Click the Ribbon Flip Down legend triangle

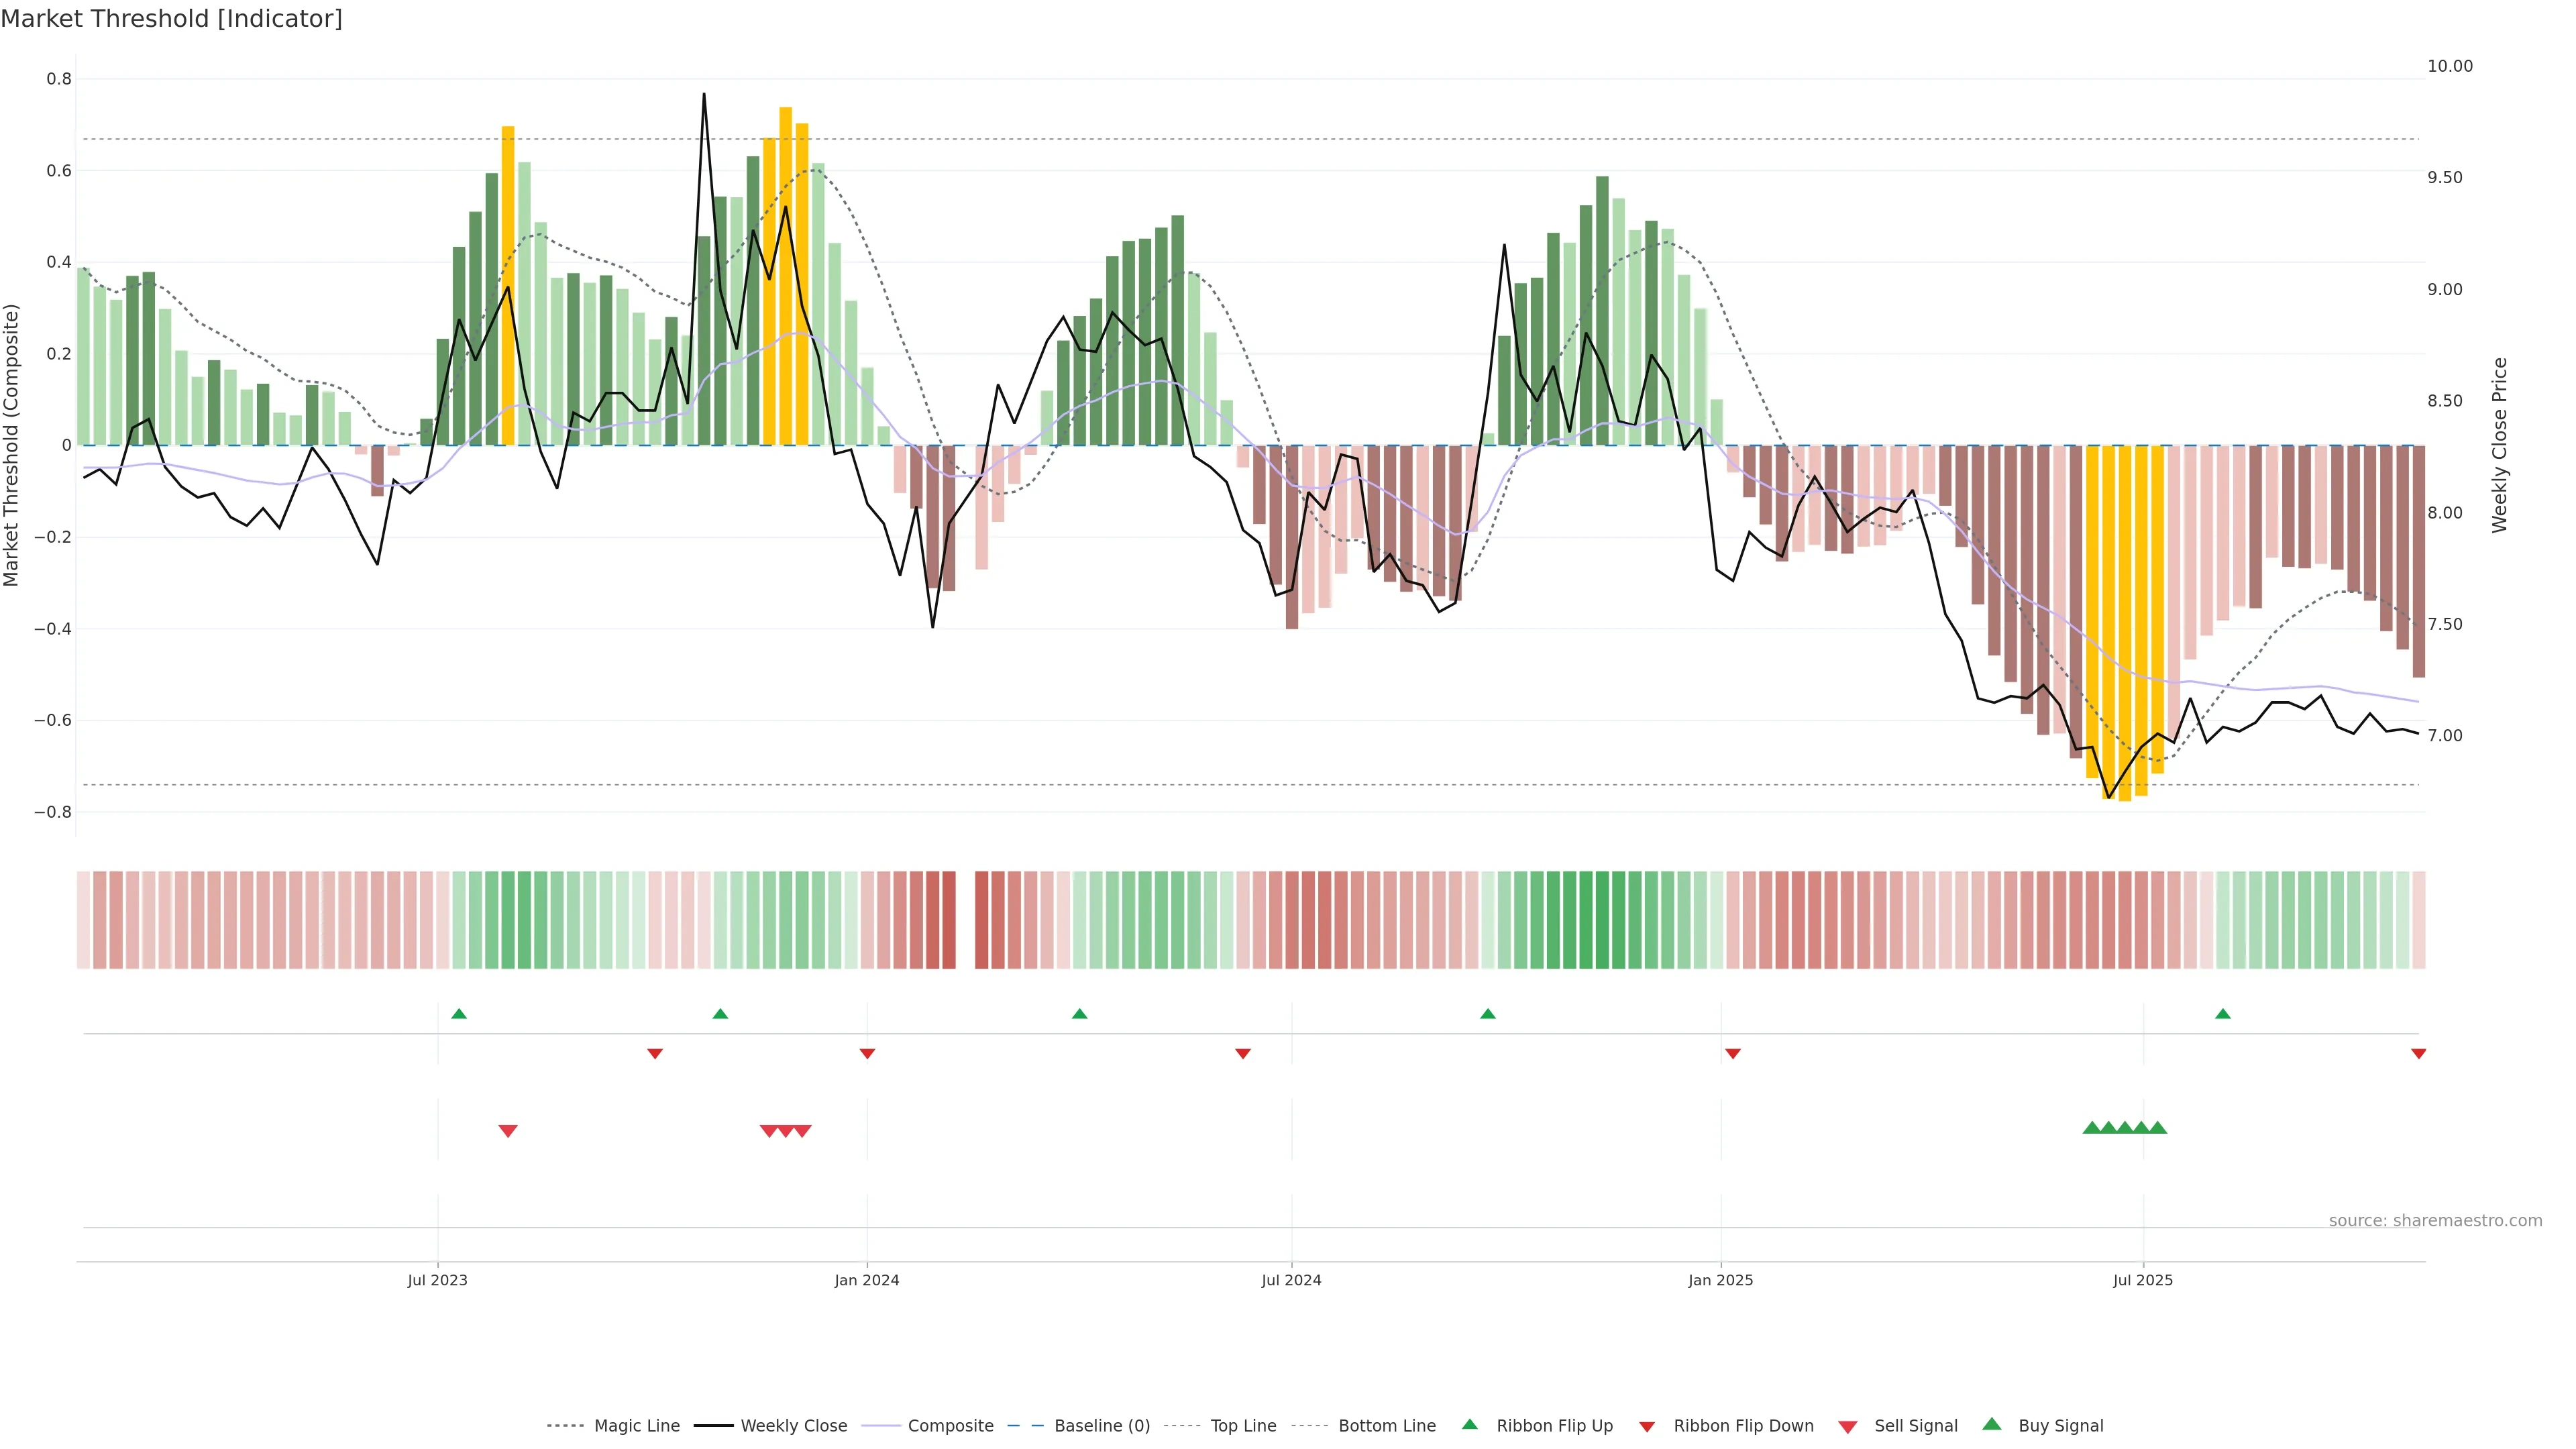(x=1646, y=1426)
